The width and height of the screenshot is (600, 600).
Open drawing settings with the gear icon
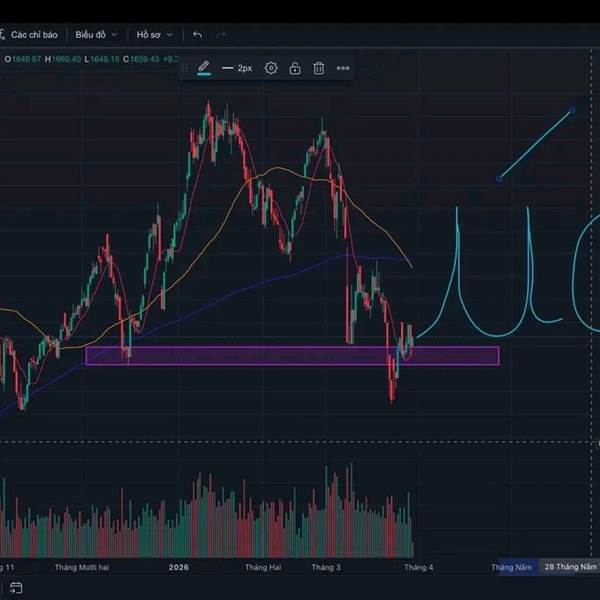(x=271, y=68)
